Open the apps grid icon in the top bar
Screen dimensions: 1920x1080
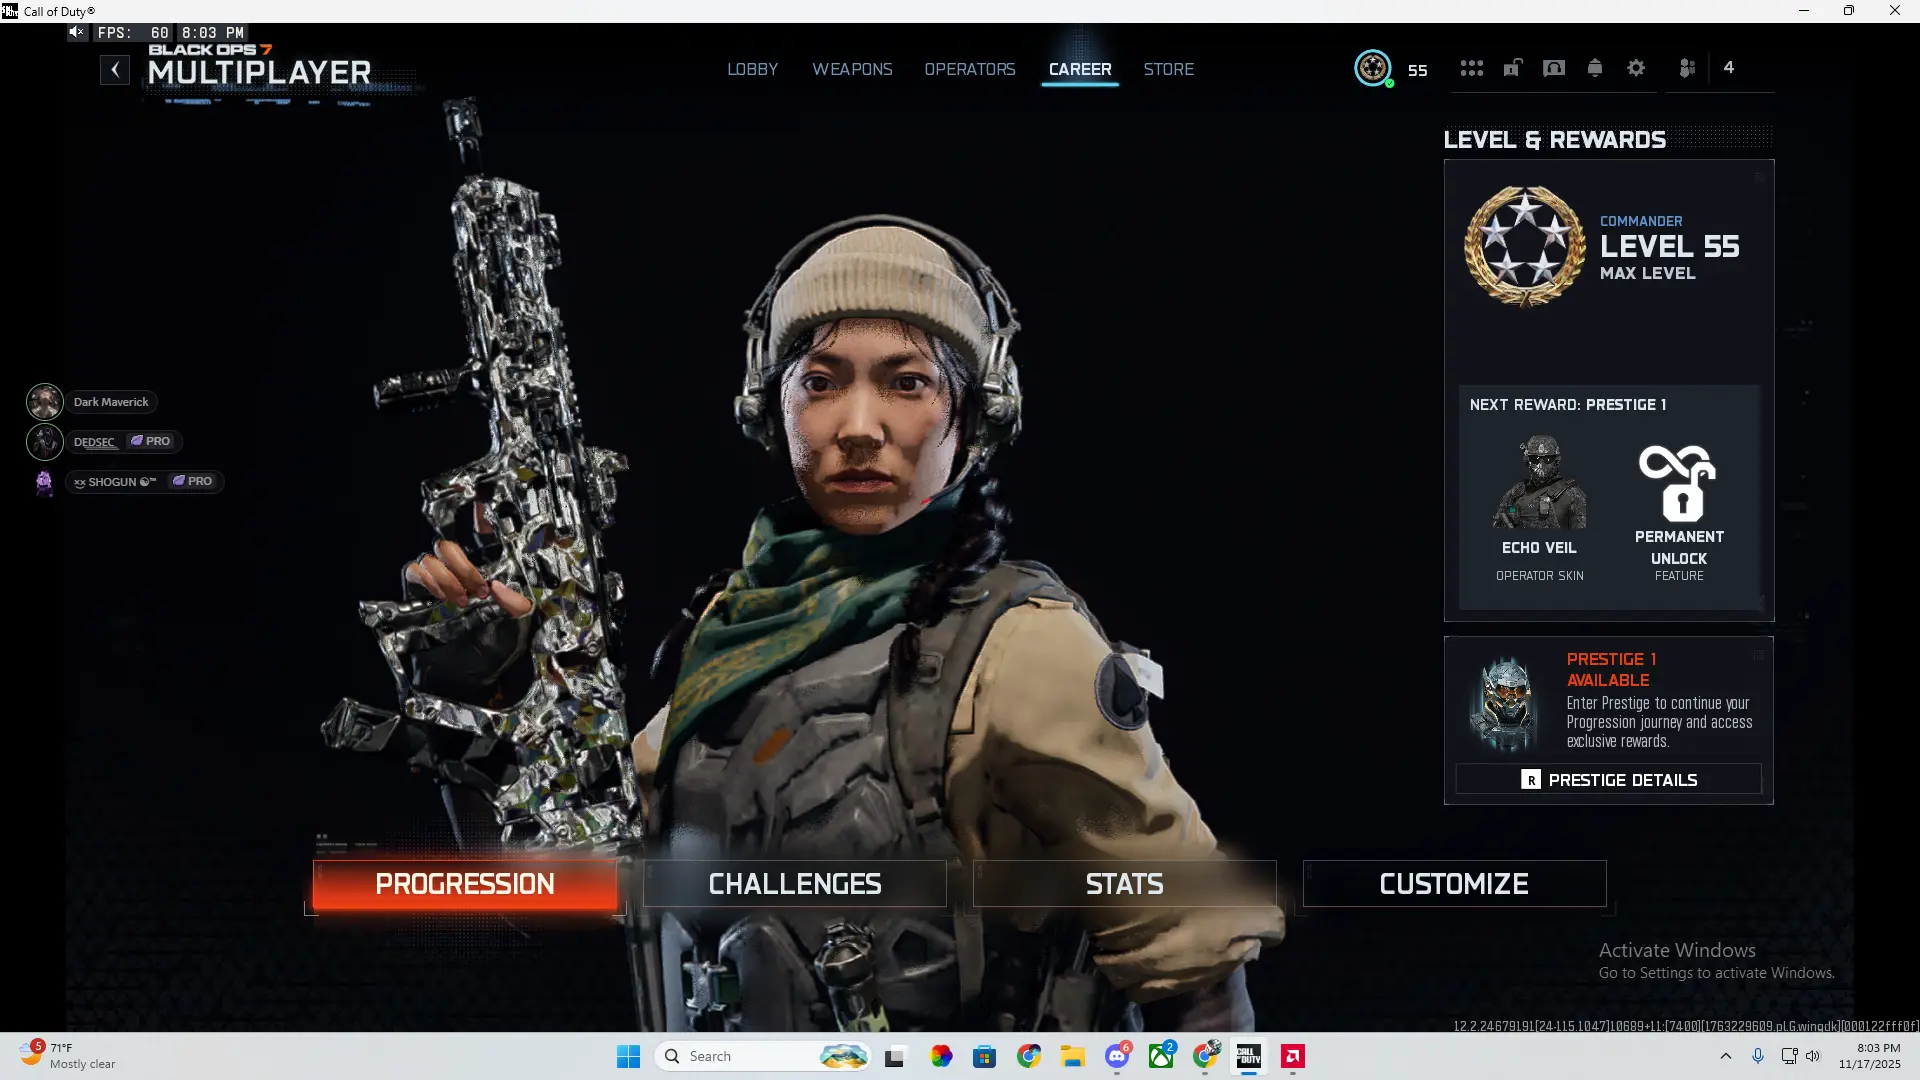point(1471,68)
